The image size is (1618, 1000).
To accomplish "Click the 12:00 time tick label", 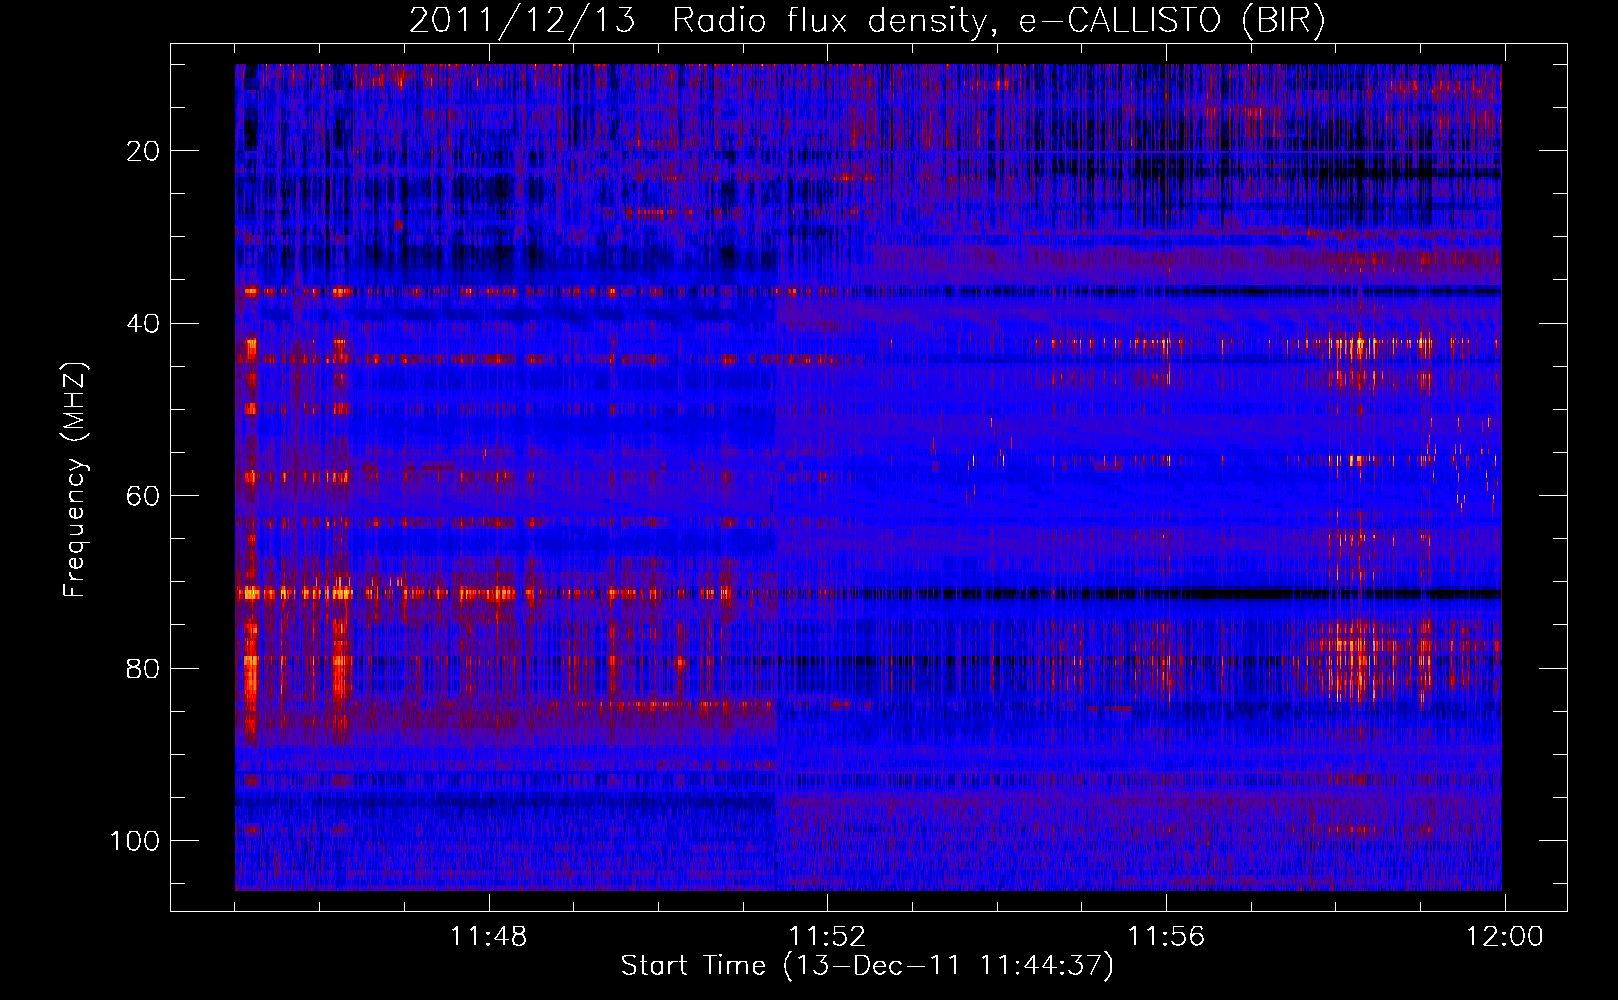I will point(1505,936).
